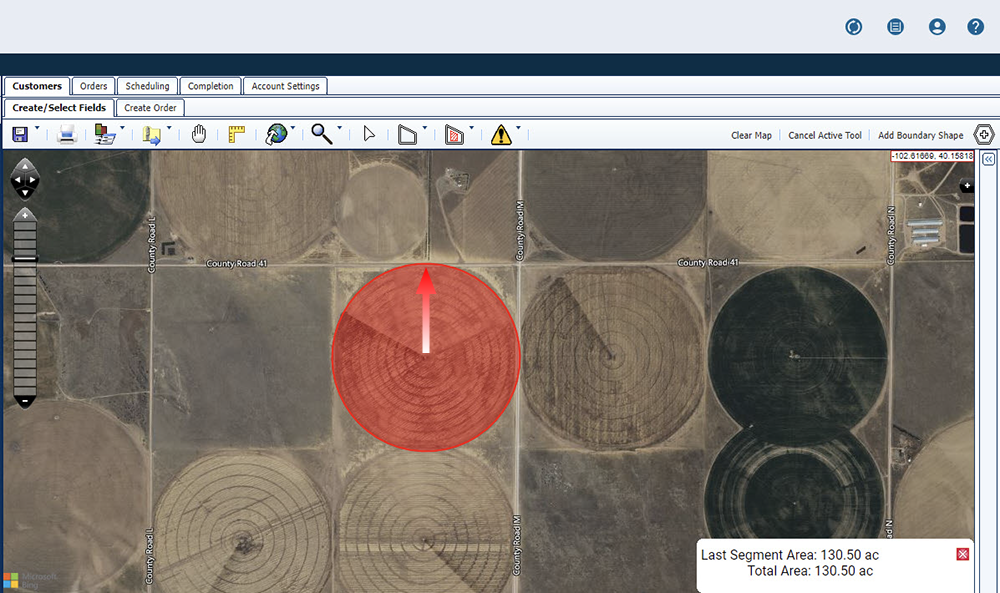Click the Print icon

click(67, 135)
